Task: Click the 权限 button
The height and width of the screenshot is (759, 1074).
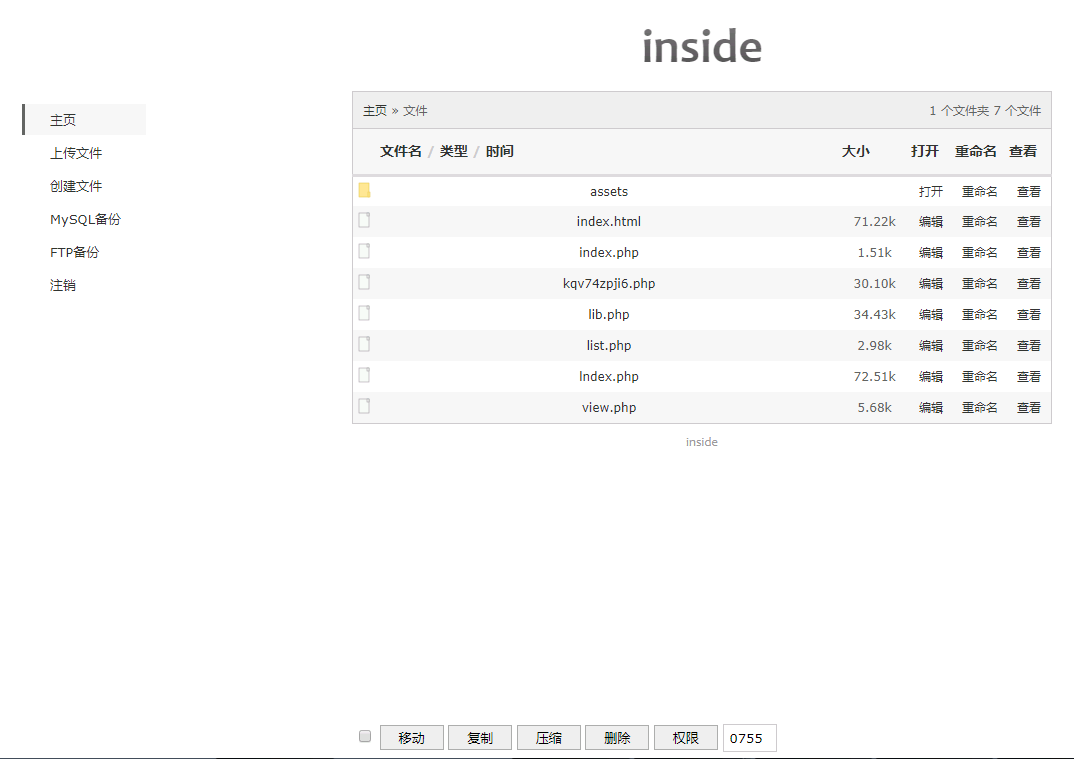Action: coord(685,738)
